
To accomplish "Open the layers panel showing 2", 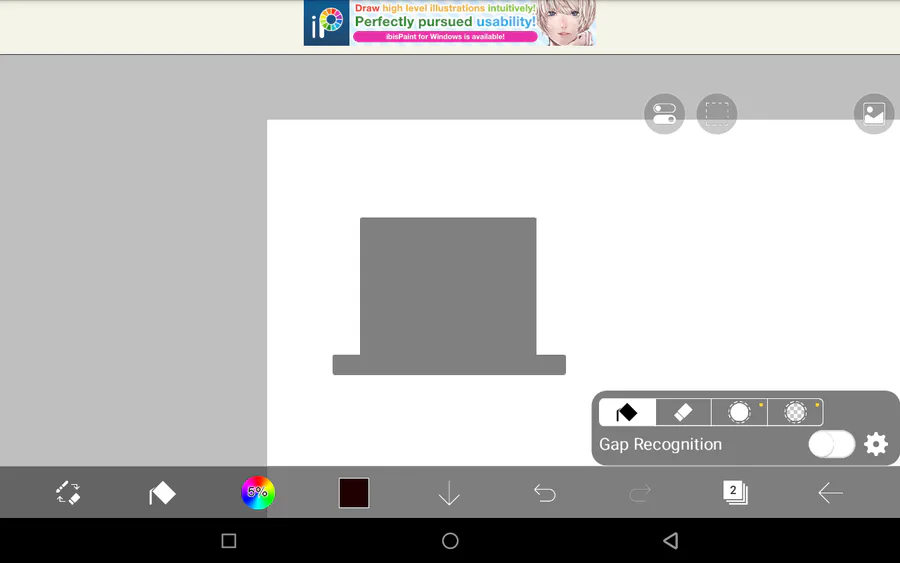I will [x=735, y=492].
